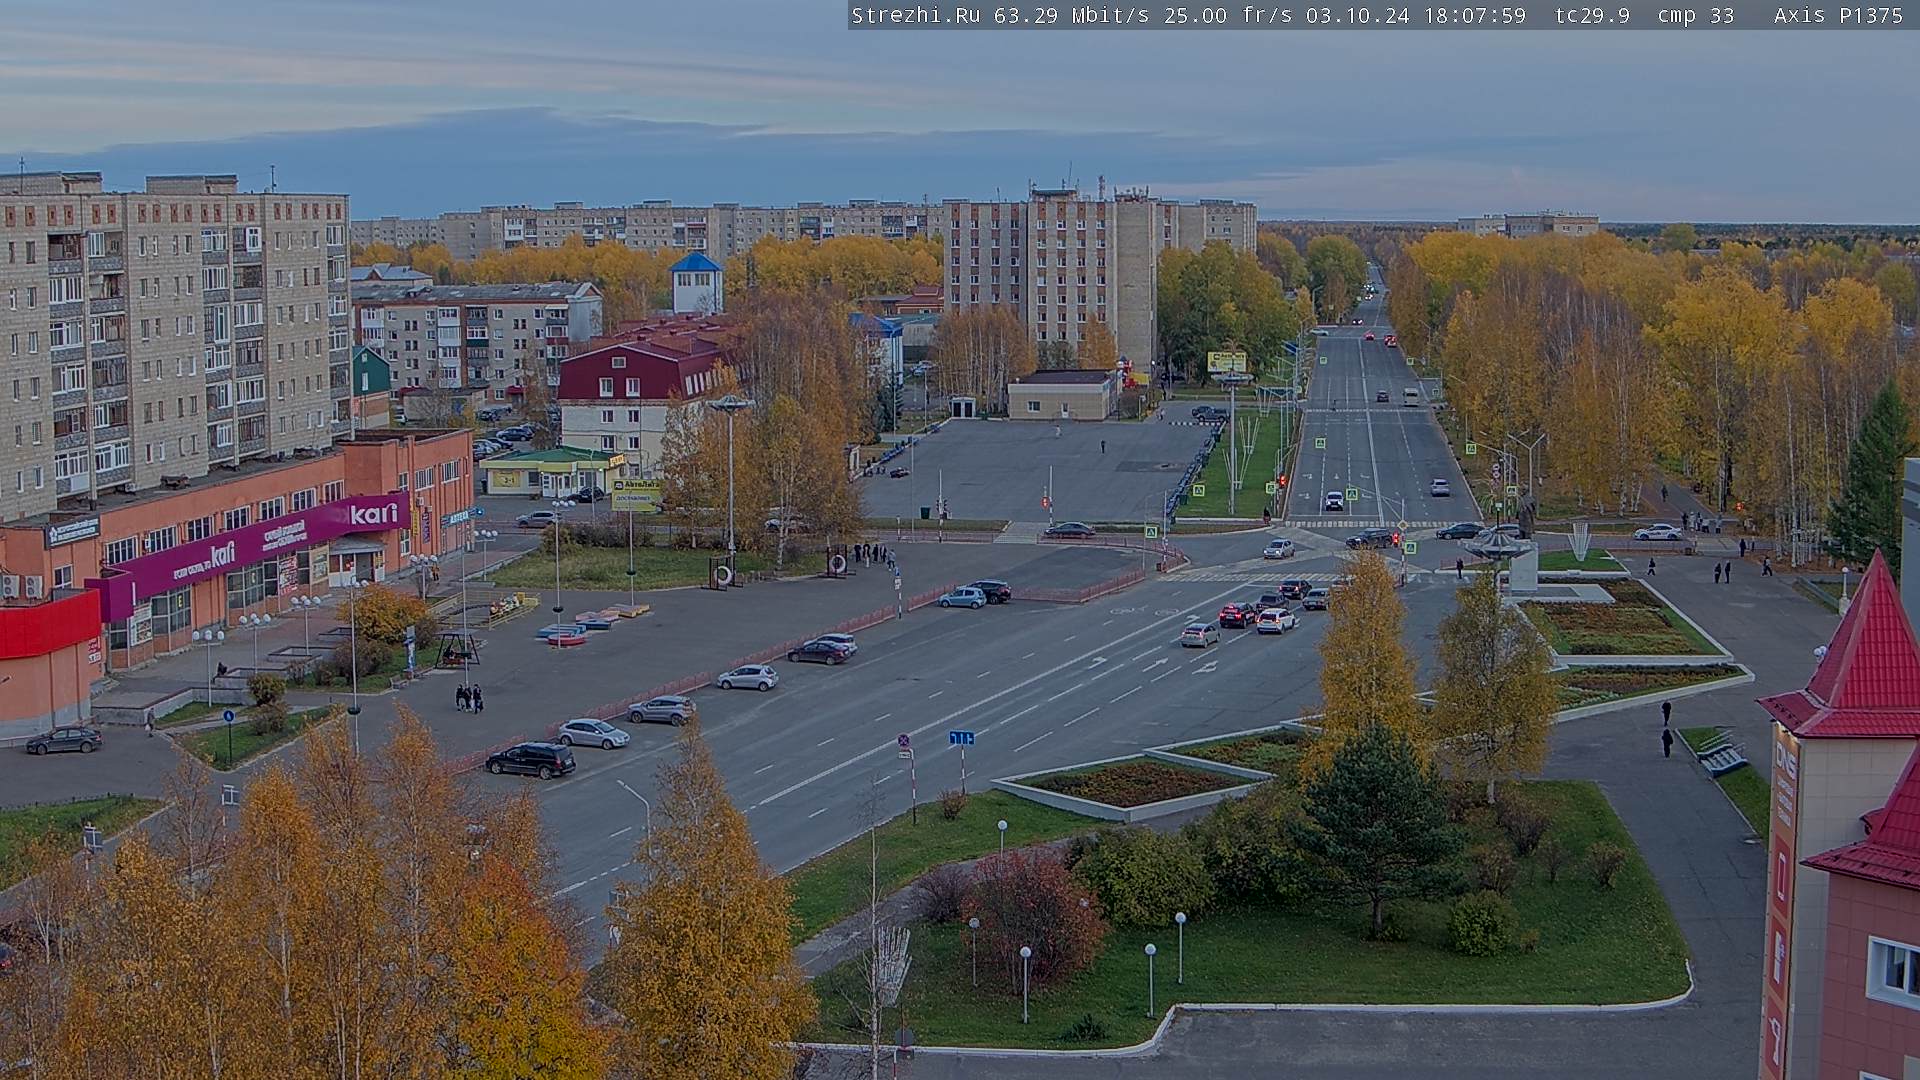Image resolution: width=1920 pixels, height=1080 pixels.
Task: Click the "tc29.9" overlay value
Action: [1592, 15]
